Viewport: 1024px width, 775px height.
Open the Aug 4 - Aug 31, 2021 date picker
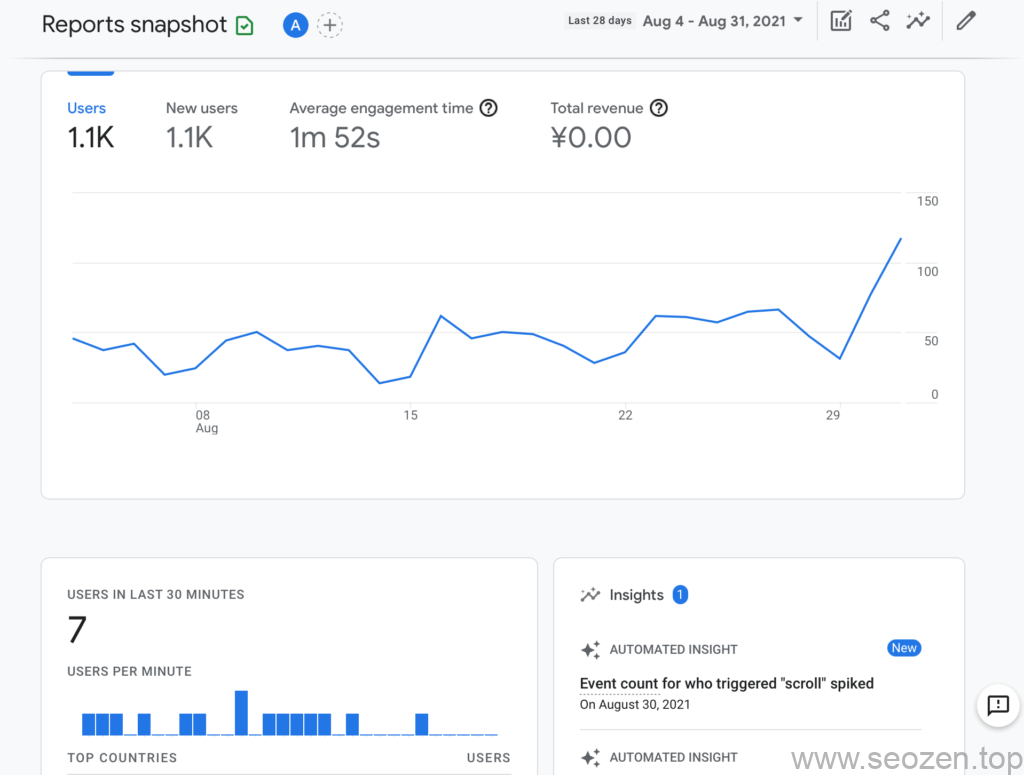click(714, 21)
